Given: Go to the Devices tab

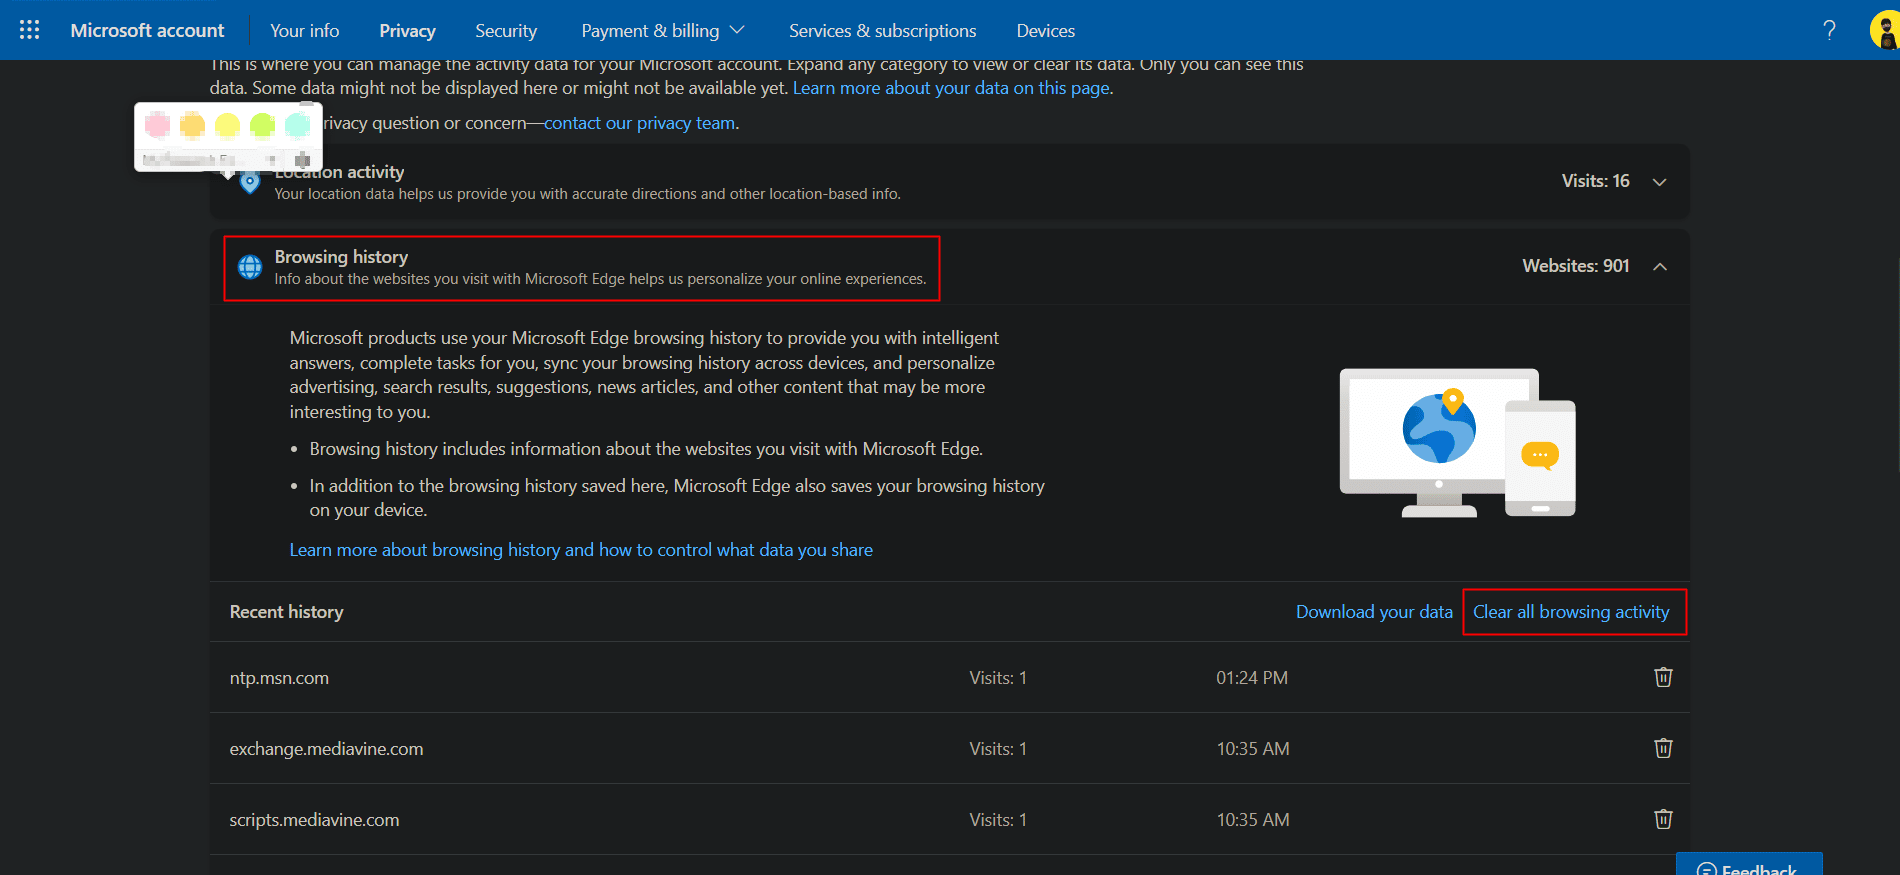Looking at the screenshot, I should click(x=1046, y=30).
